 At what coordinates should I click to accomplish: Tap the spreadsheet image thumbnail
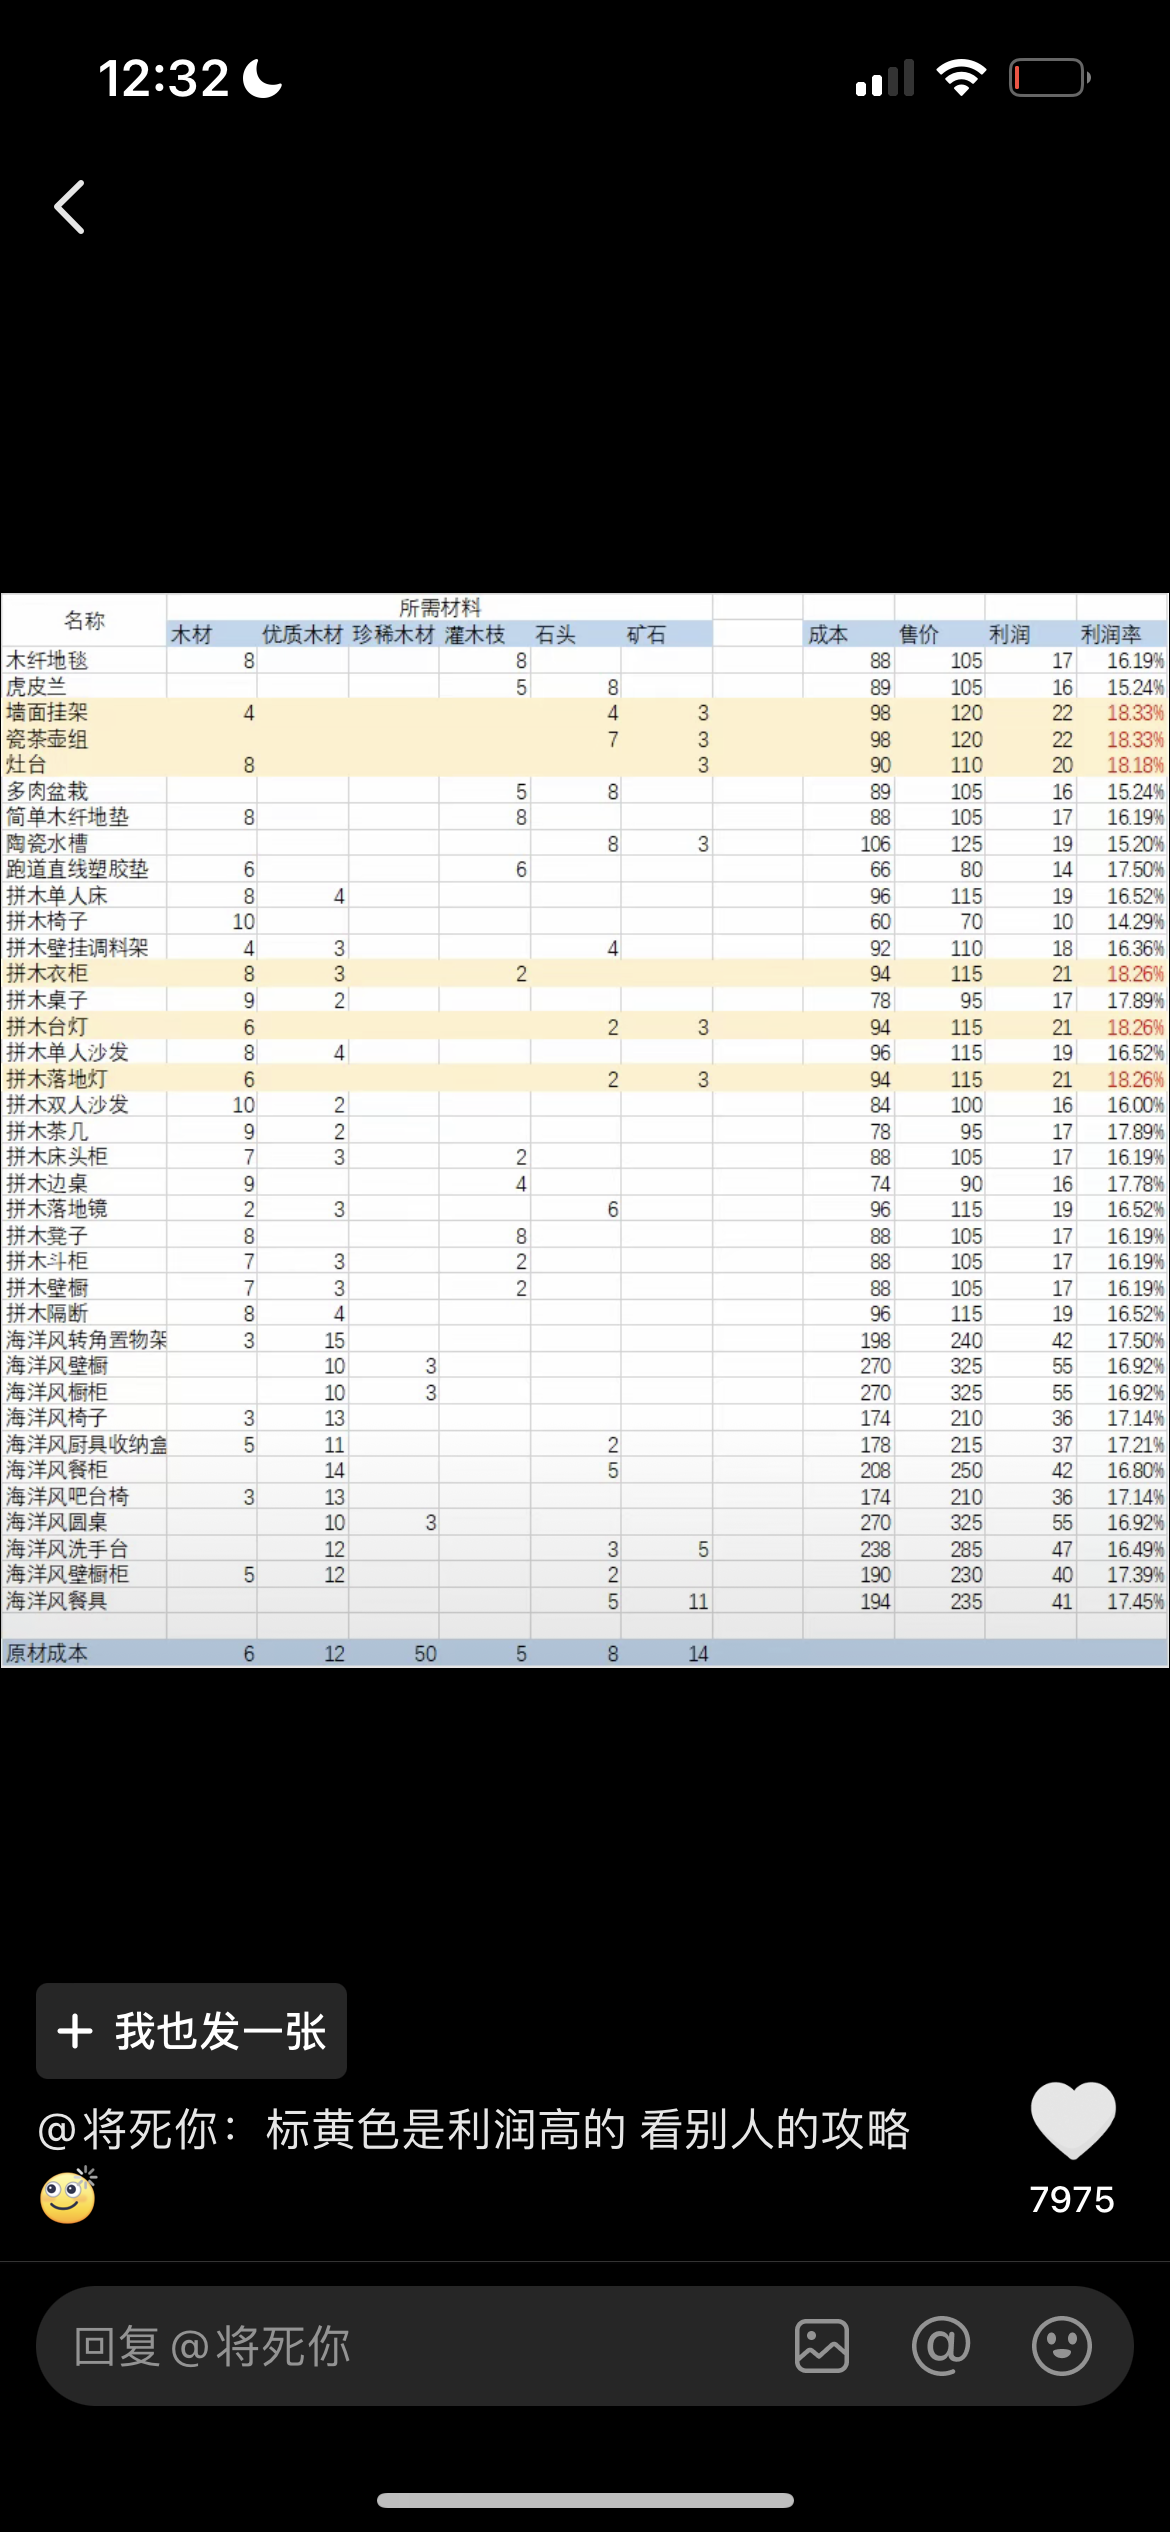click(585, 1130)
